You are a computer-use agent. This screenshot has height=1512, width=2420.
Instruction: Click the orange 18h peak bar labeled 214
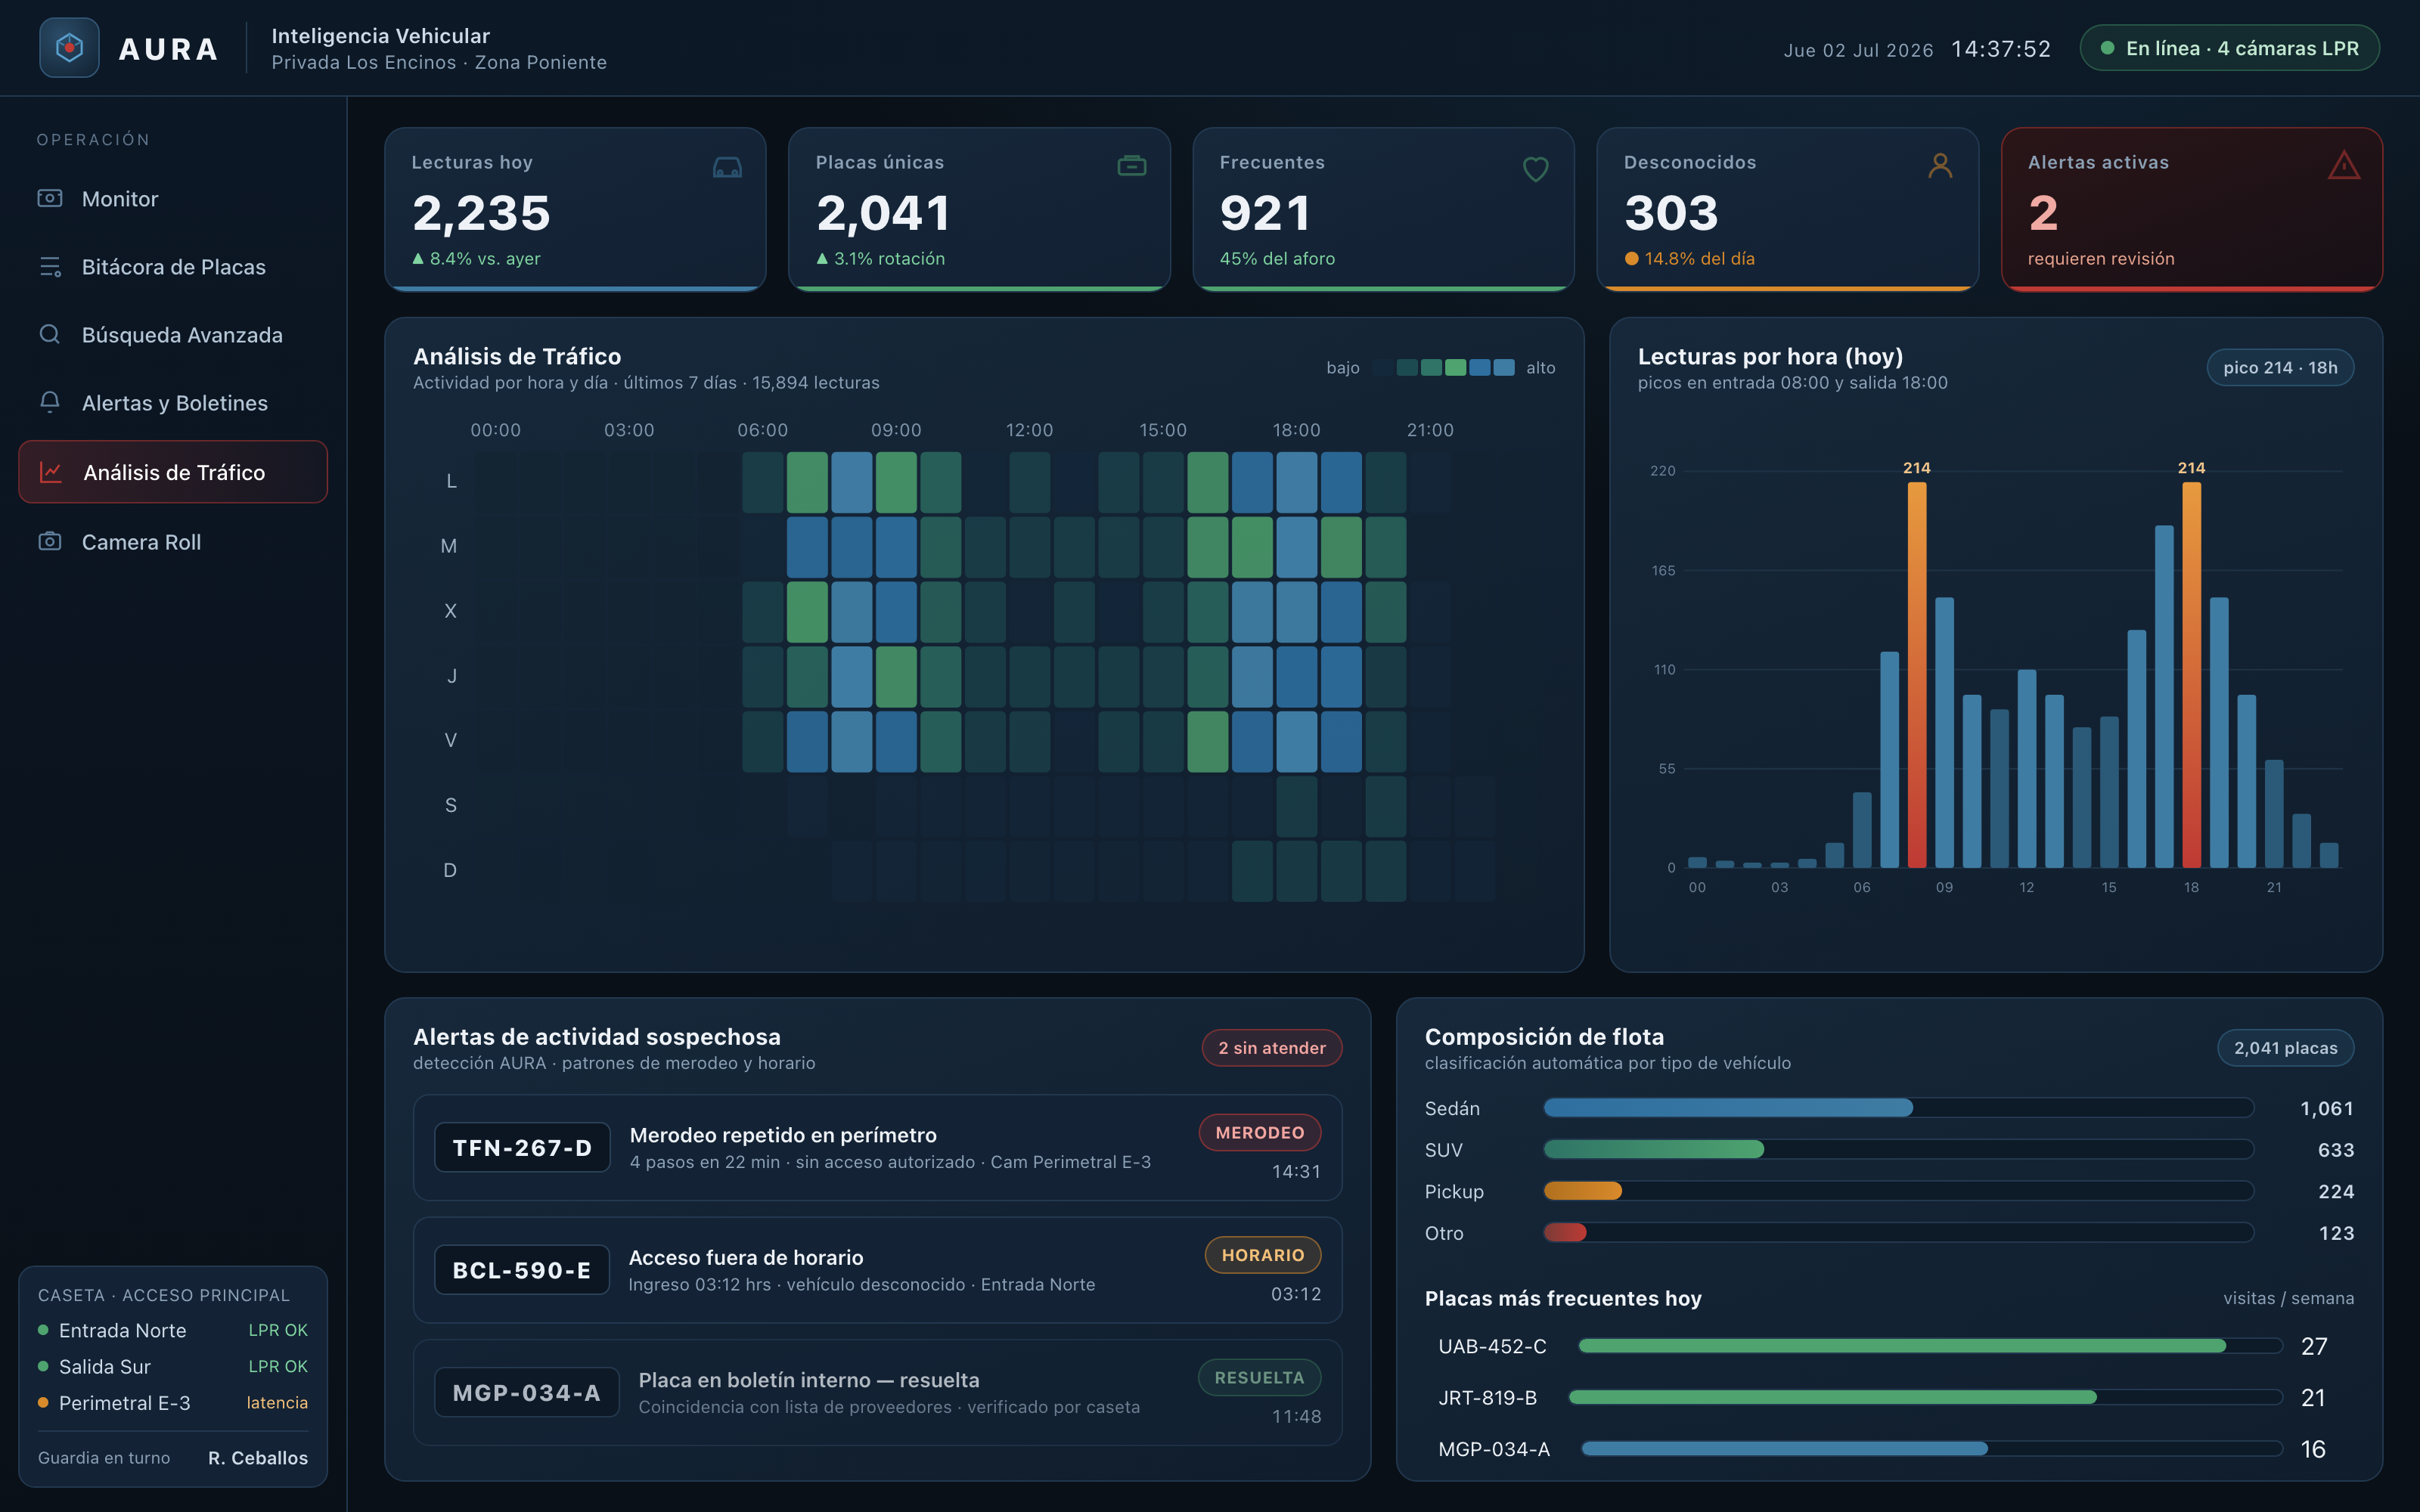(x=2191, y=674)
